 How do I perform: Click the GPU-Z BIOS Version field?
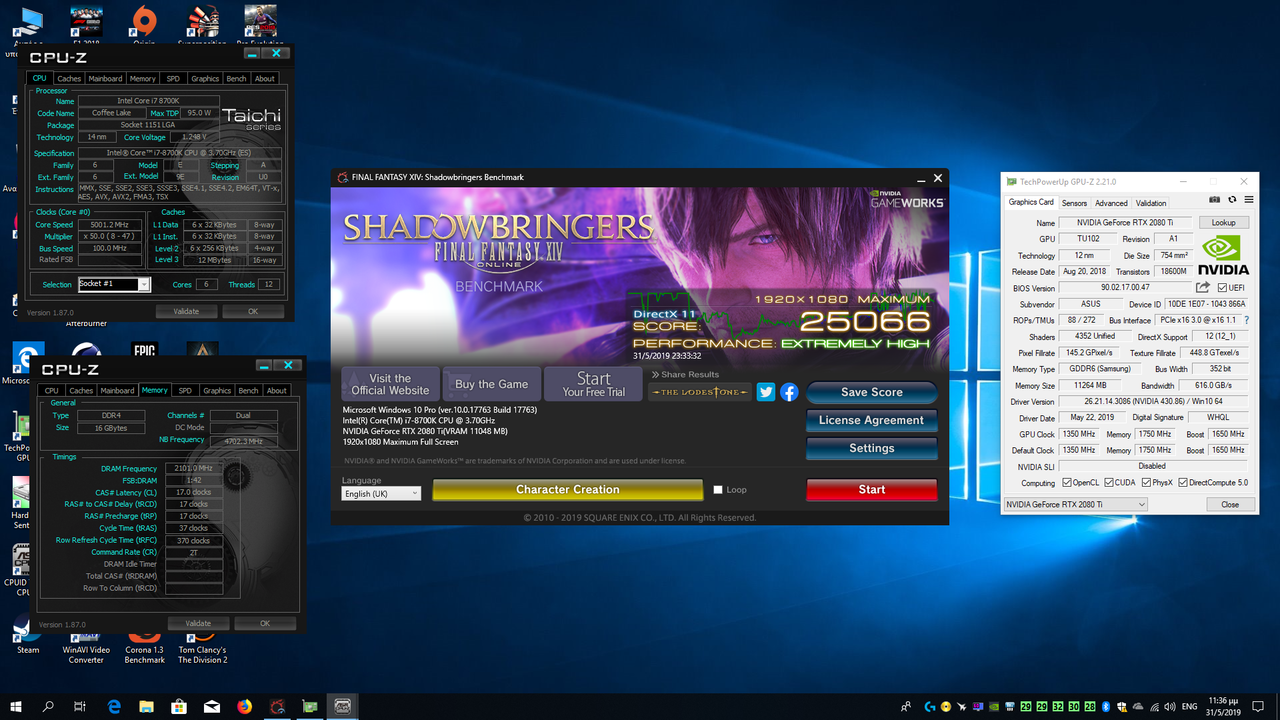pyautogui.click(x=1125, y=288)
